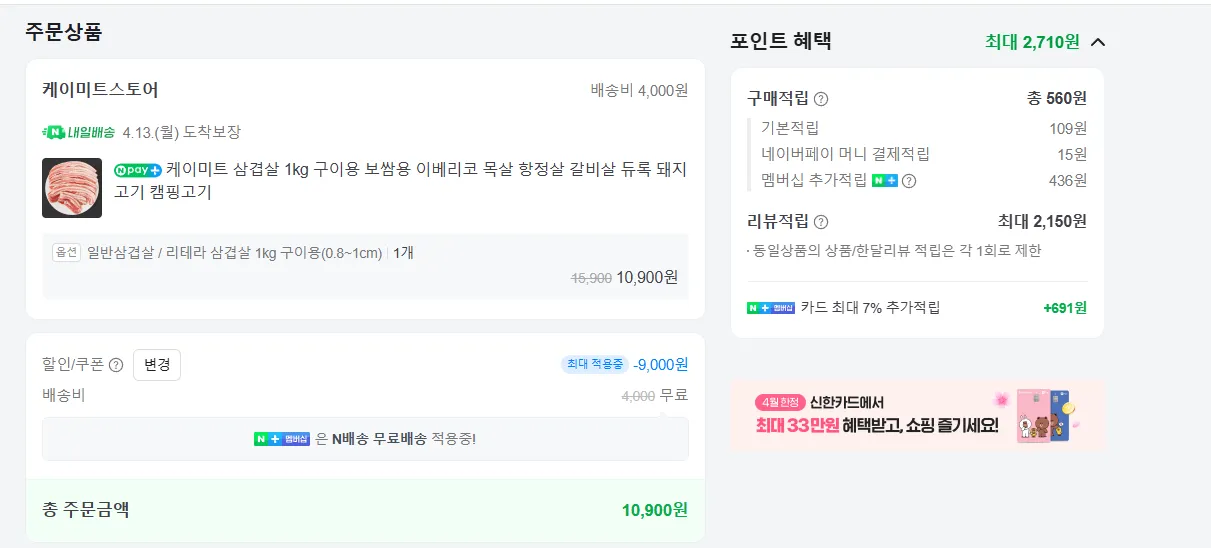Open the 구매적립 help question icon
The width and height of the screenshot is (1211, 548).
coord(821,99)
